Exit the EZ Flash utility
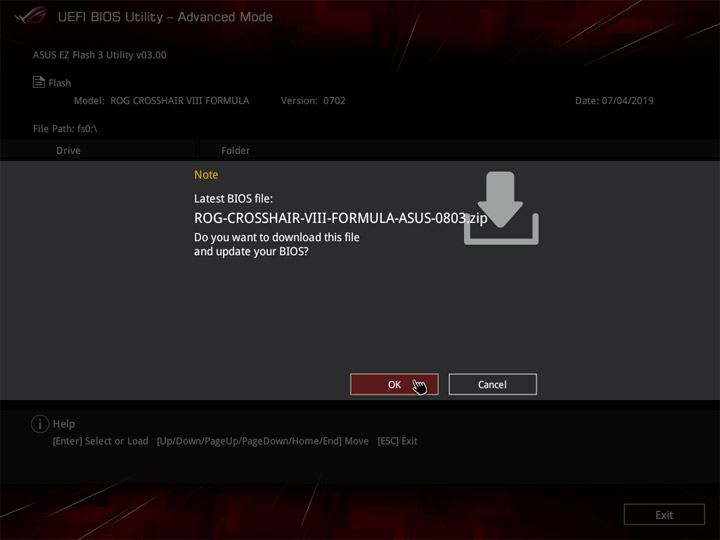This screenshot has width=720, height=540. [x=664, y=514]
